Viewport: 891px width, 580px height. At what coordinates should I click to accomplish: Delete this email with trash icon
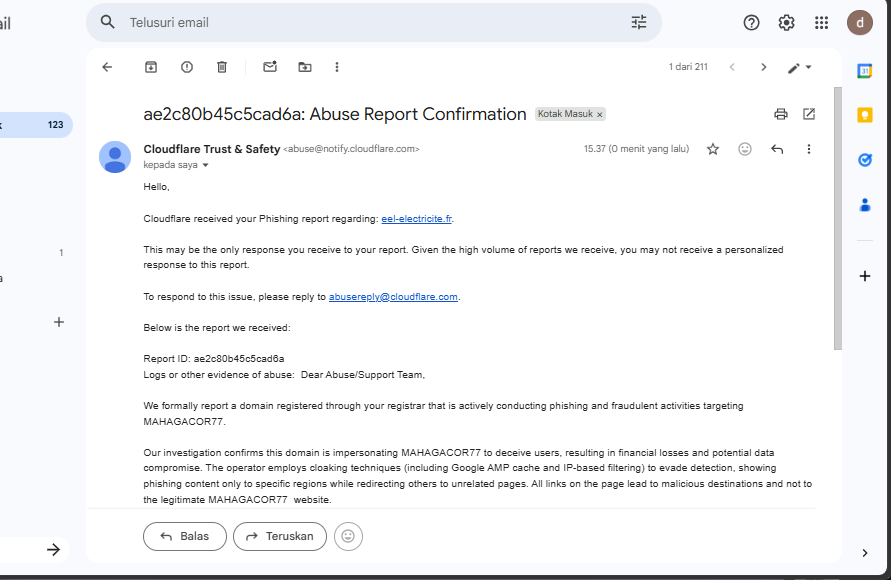(222, 67)
